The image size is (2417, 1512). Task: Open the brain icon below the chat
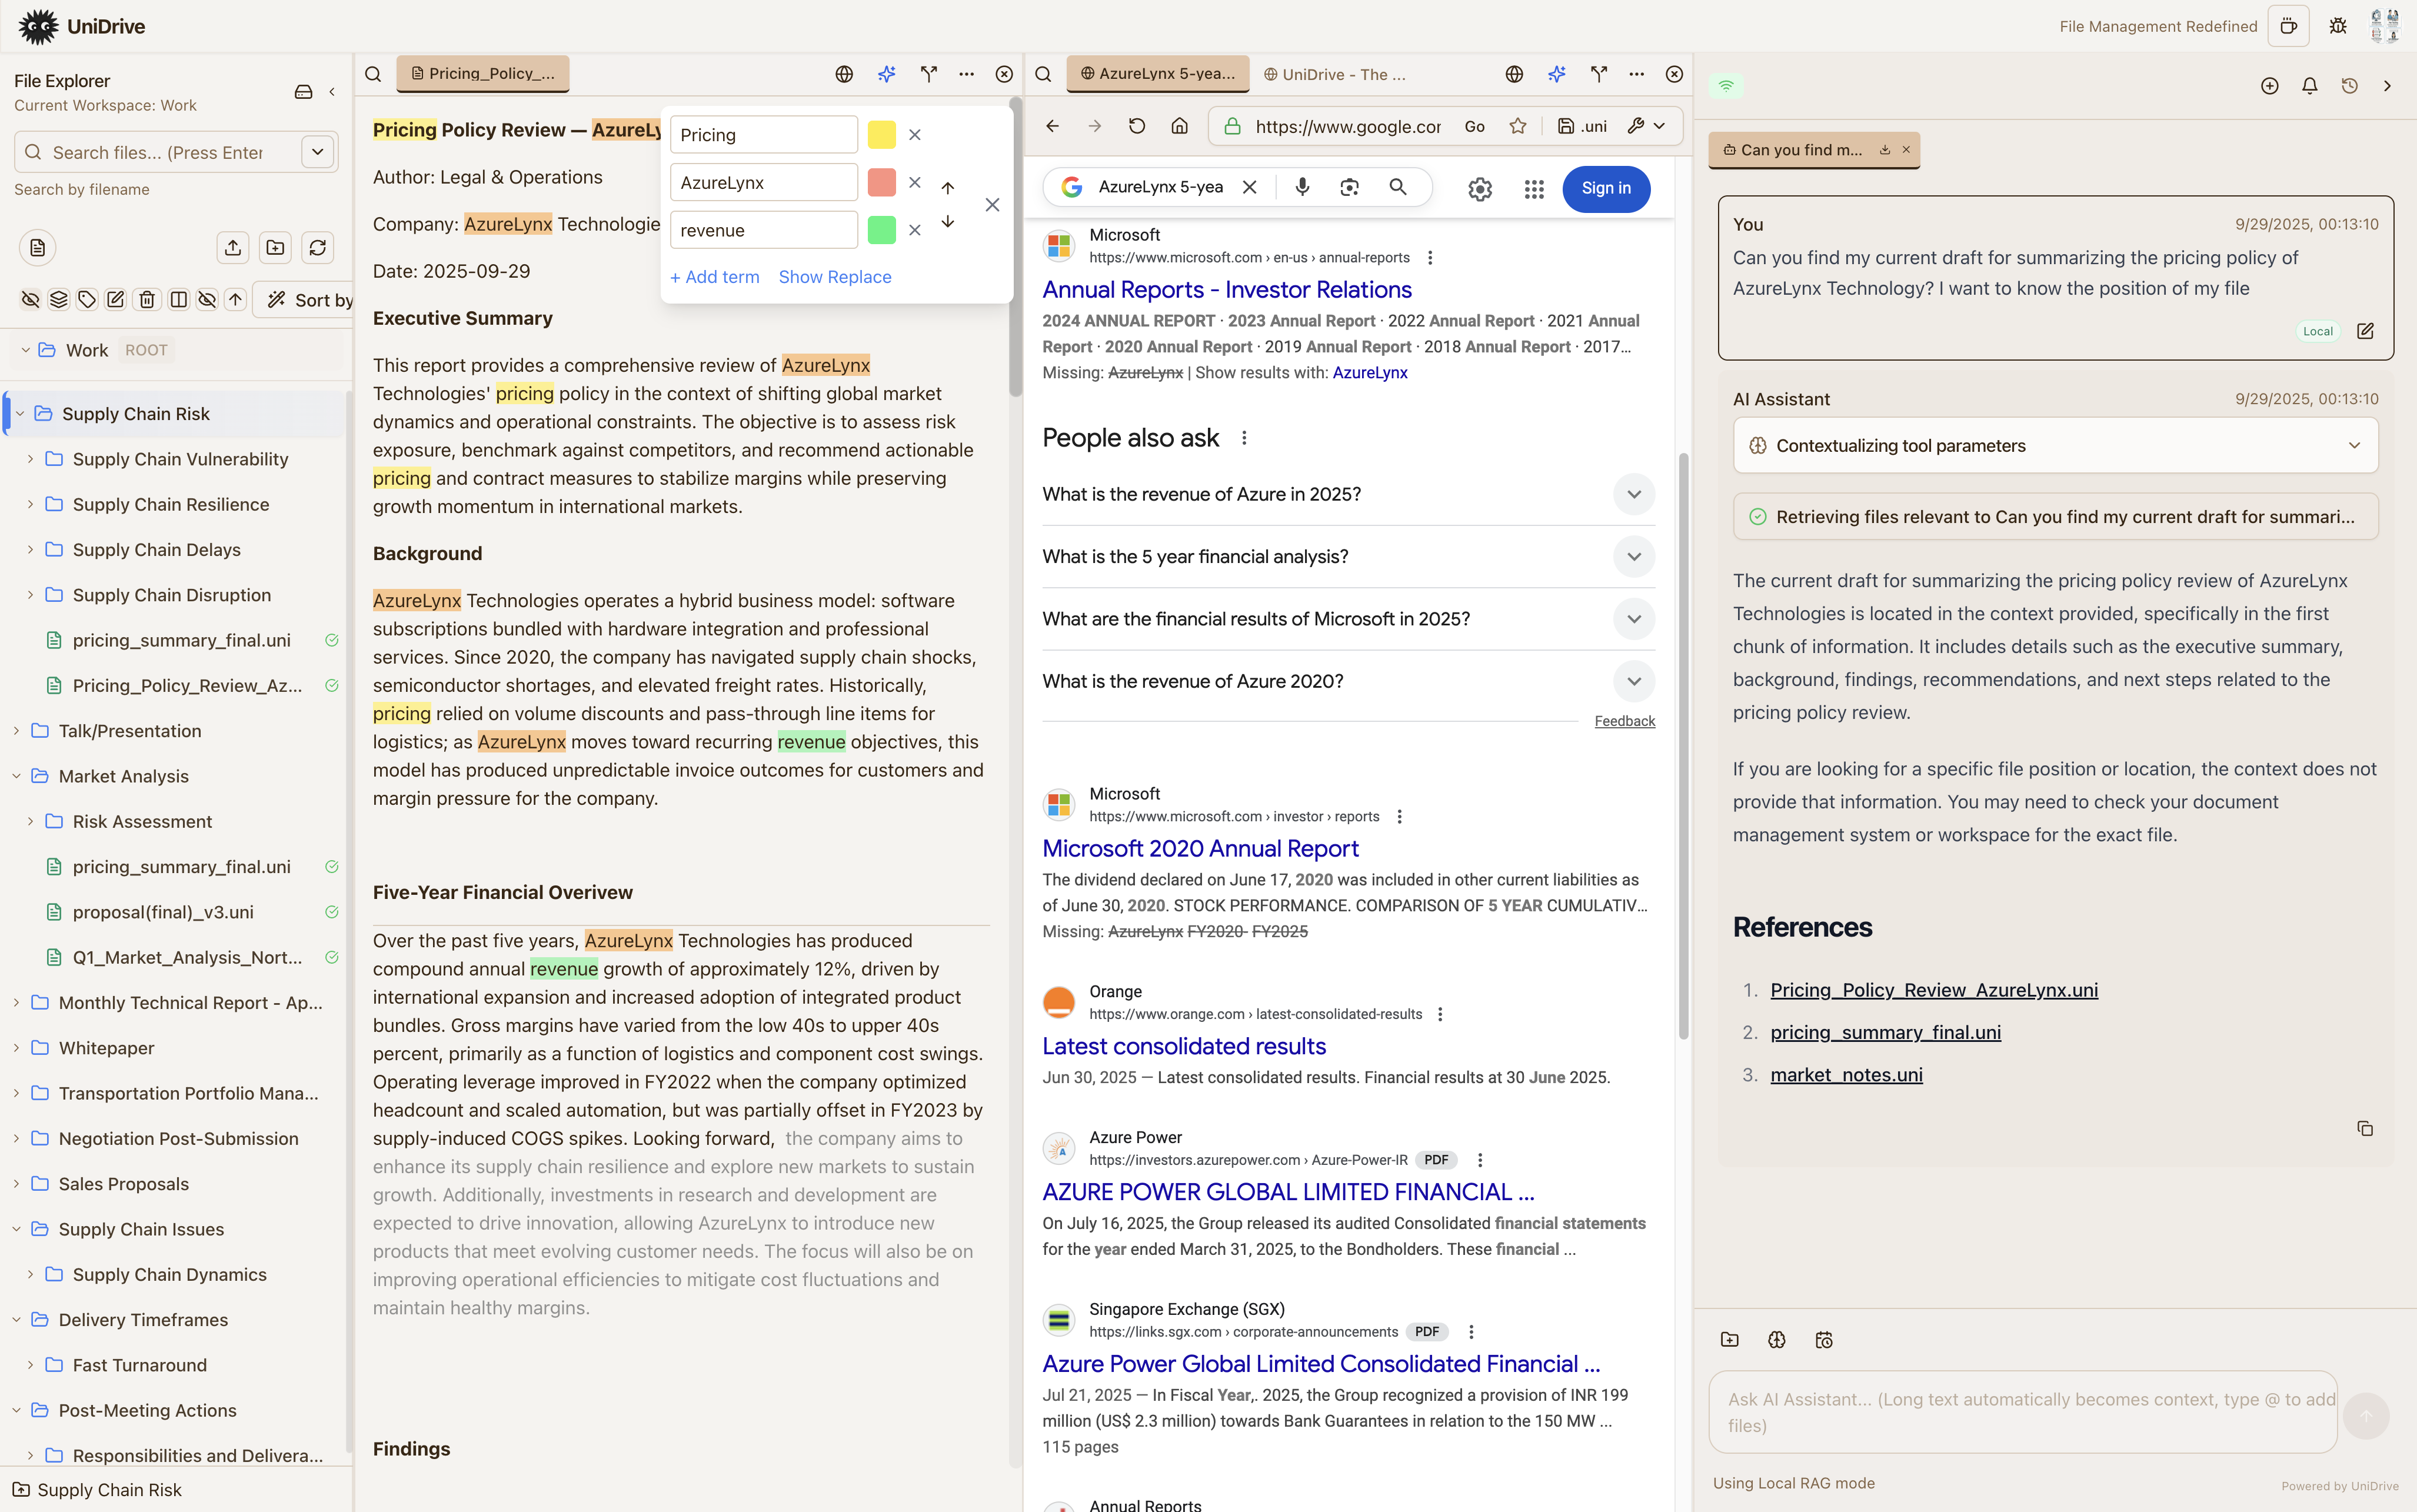(1776, 1340)
